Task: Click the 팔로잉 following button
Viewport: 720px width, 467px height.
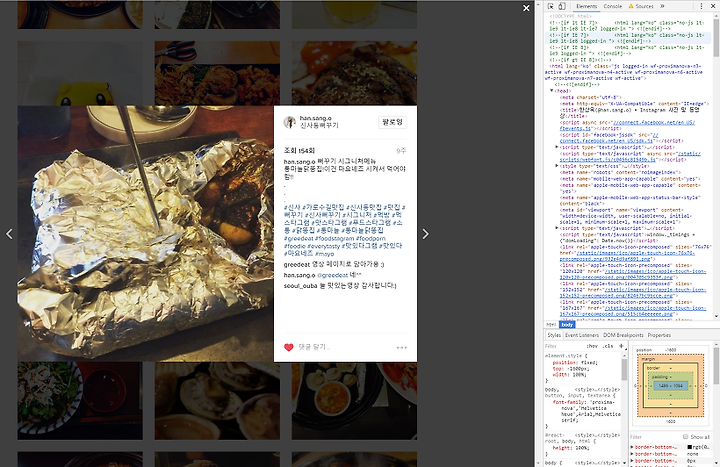Action: point(392,122)
